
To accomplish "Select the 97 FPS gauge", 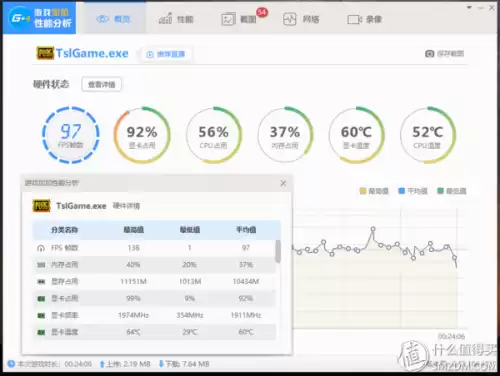I will click(71, 135).
